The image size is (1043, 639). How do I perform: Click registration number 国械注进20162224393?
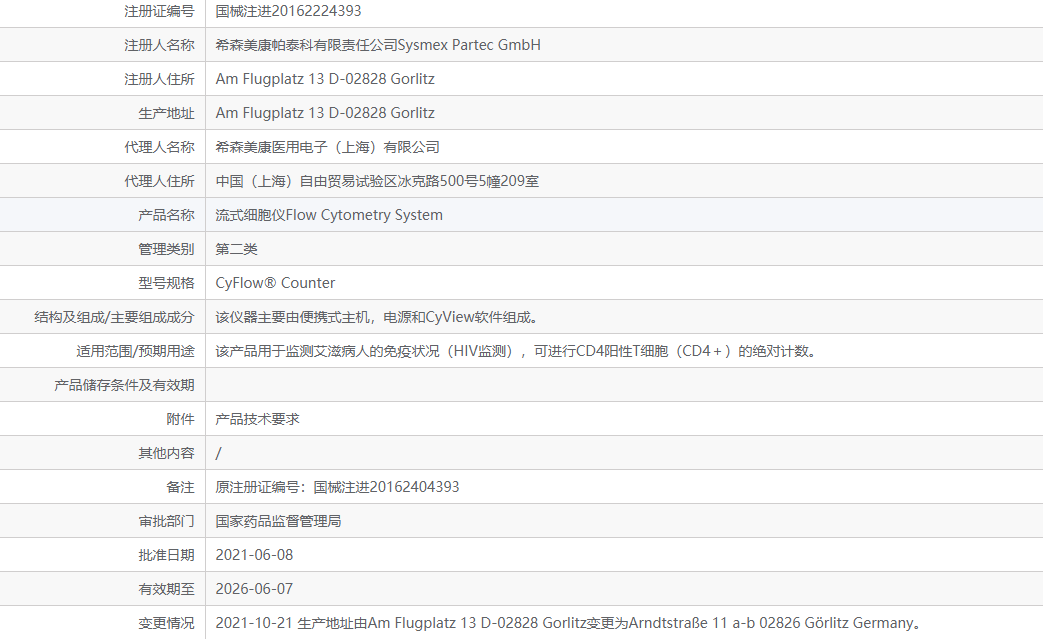coord(288,11)
